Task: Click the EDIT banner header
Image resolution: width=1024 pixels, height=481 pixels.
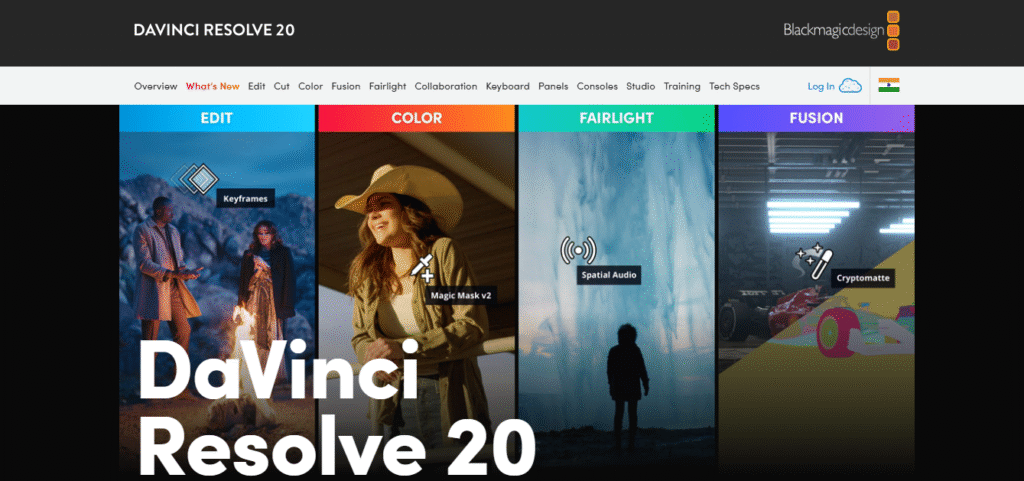Action: 217,118
